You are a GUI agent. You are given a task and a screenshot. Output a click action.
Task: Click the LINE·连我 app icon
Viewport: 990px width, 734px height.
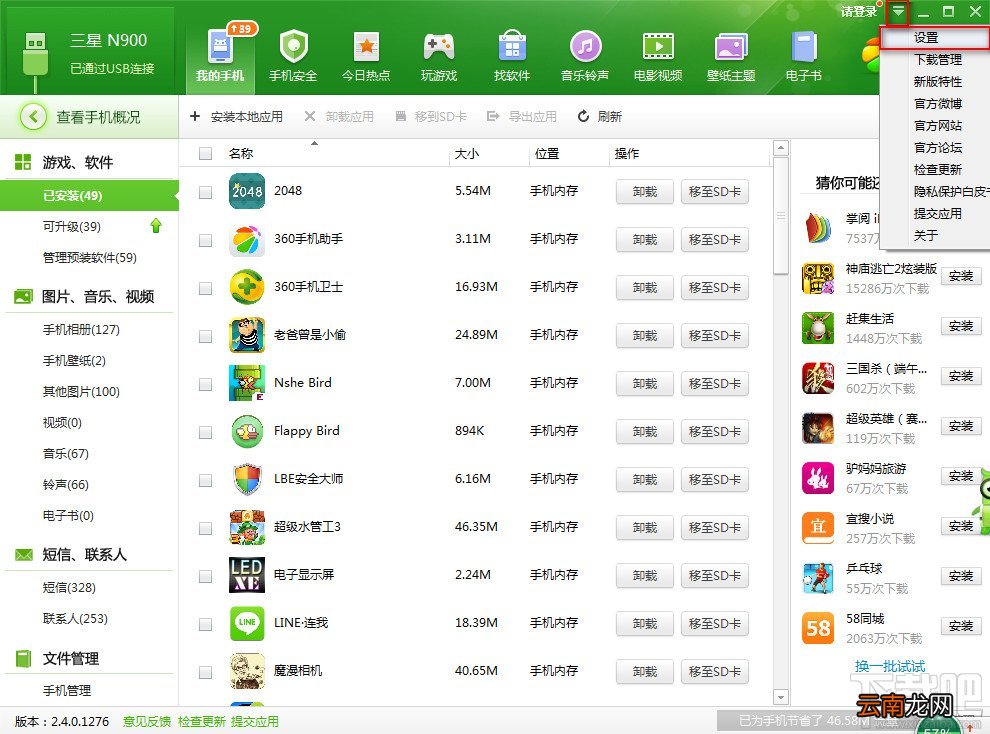tap(247, 623)
